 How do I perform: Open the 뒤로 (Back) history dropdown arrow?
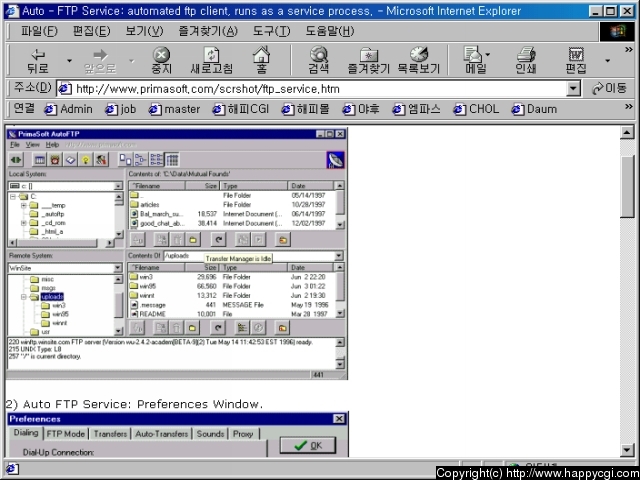tap(69, 60)
